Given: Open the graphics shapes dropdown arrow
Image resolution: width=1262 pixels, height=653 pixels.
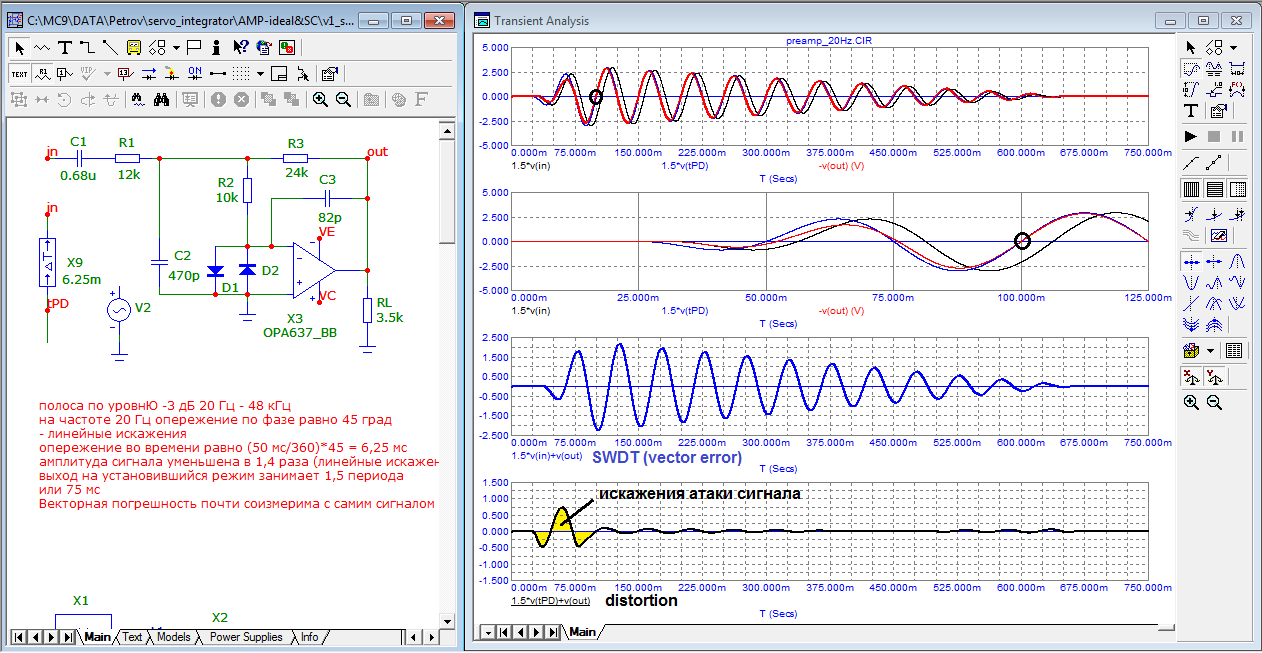Looking at the screenshot, I should pyautogui.click(x=176, y=47).
